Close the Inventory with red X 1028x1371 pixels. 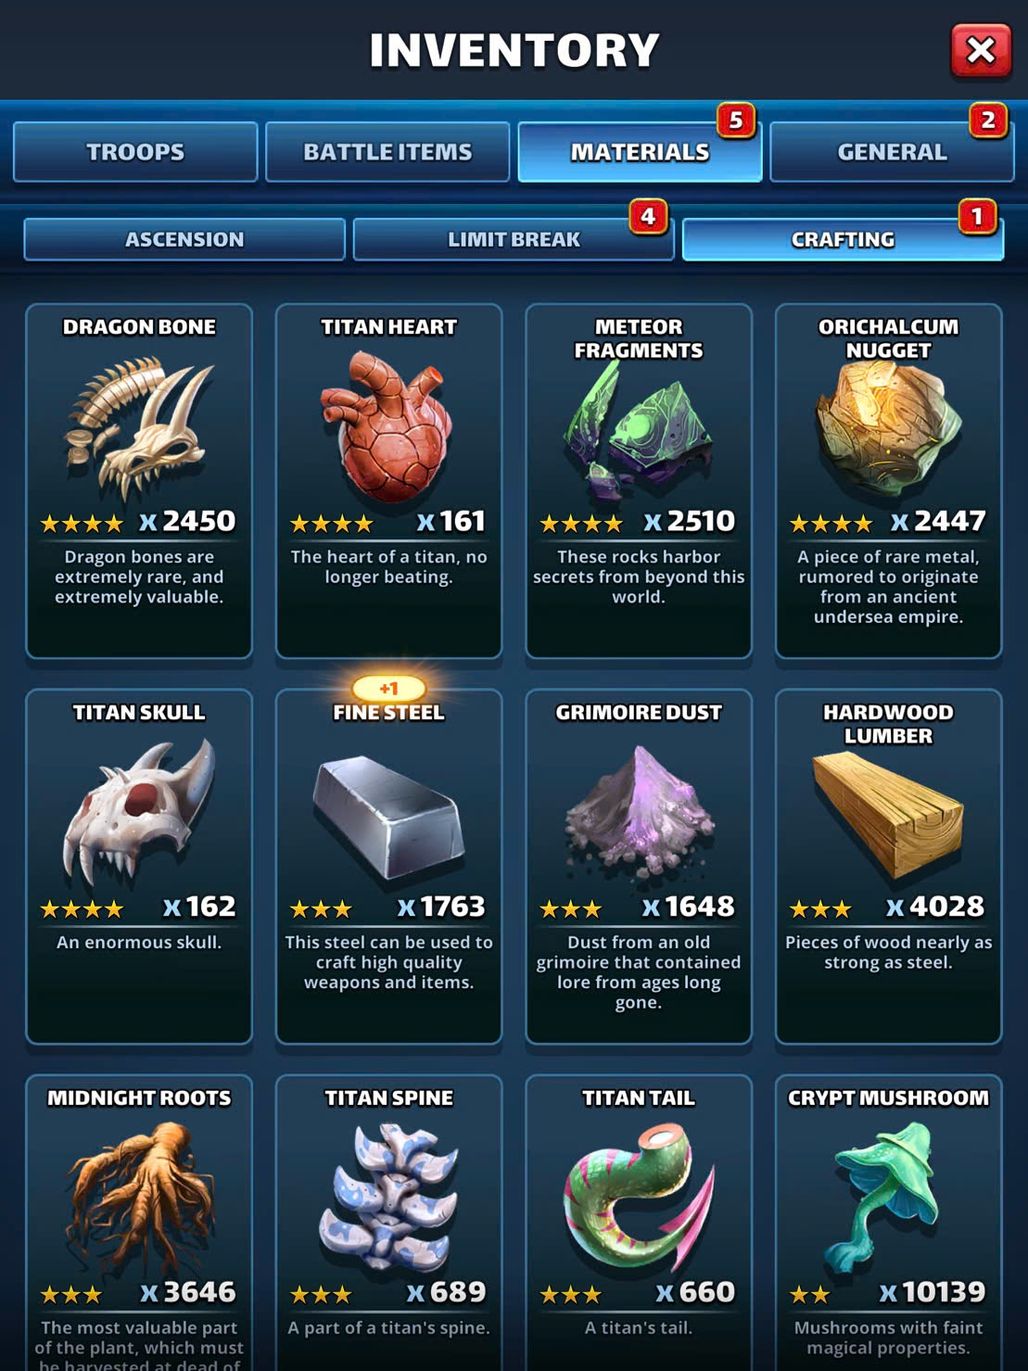point(981,50)
